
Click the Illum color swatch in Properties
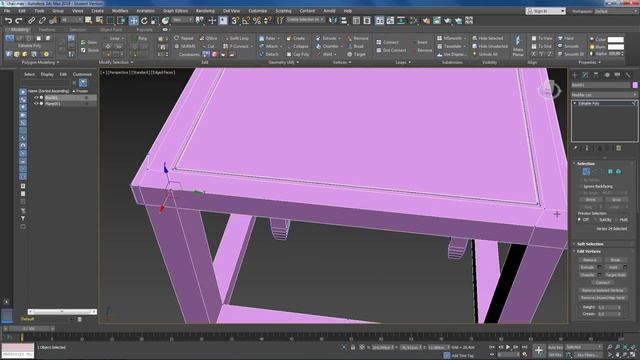[x=616, y=47]
